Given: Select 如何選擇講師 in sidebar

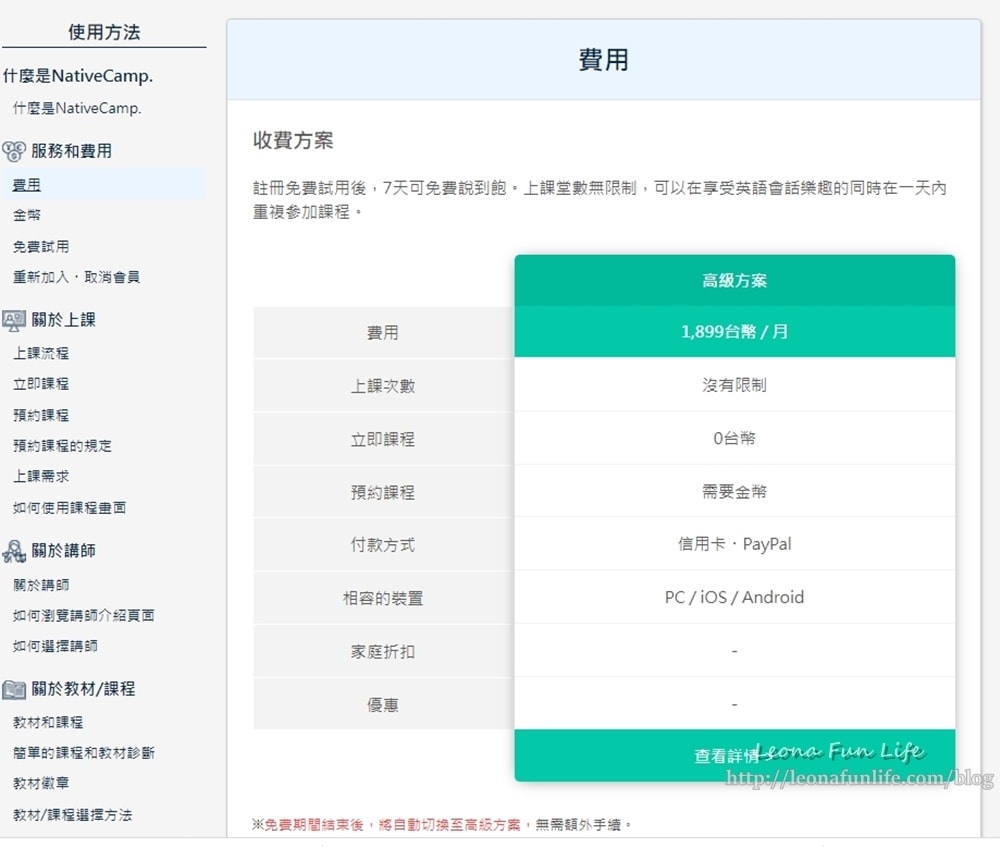Looking at the screenshot, I should coord(55,646).
